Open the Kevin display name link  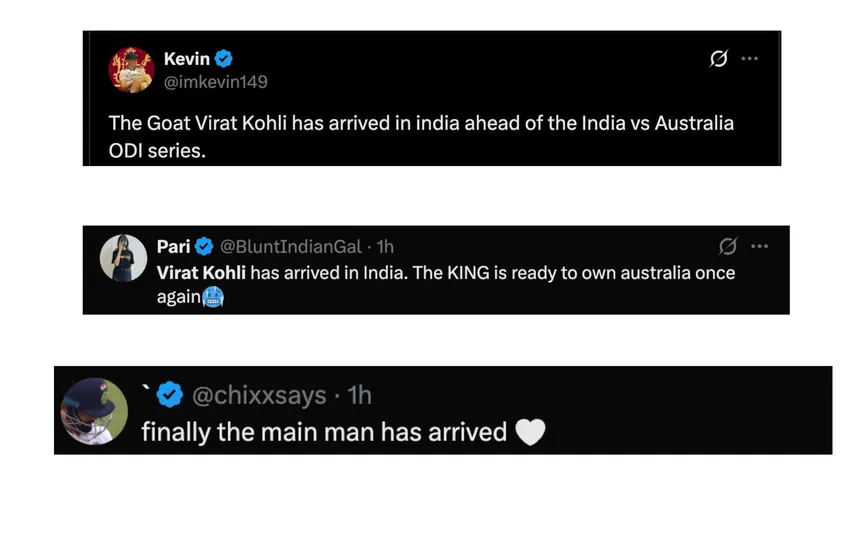coord(186,60)
